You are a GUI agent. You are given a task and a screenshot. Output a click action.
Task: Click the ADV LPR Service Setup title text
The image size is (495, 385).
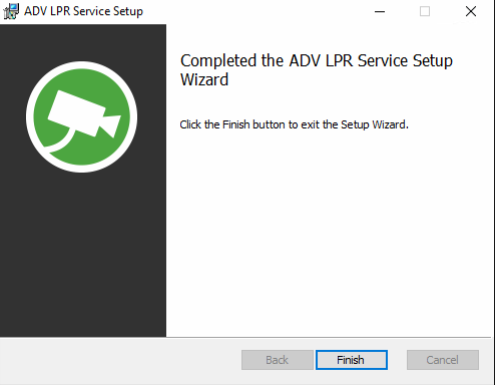click(84, 11)
